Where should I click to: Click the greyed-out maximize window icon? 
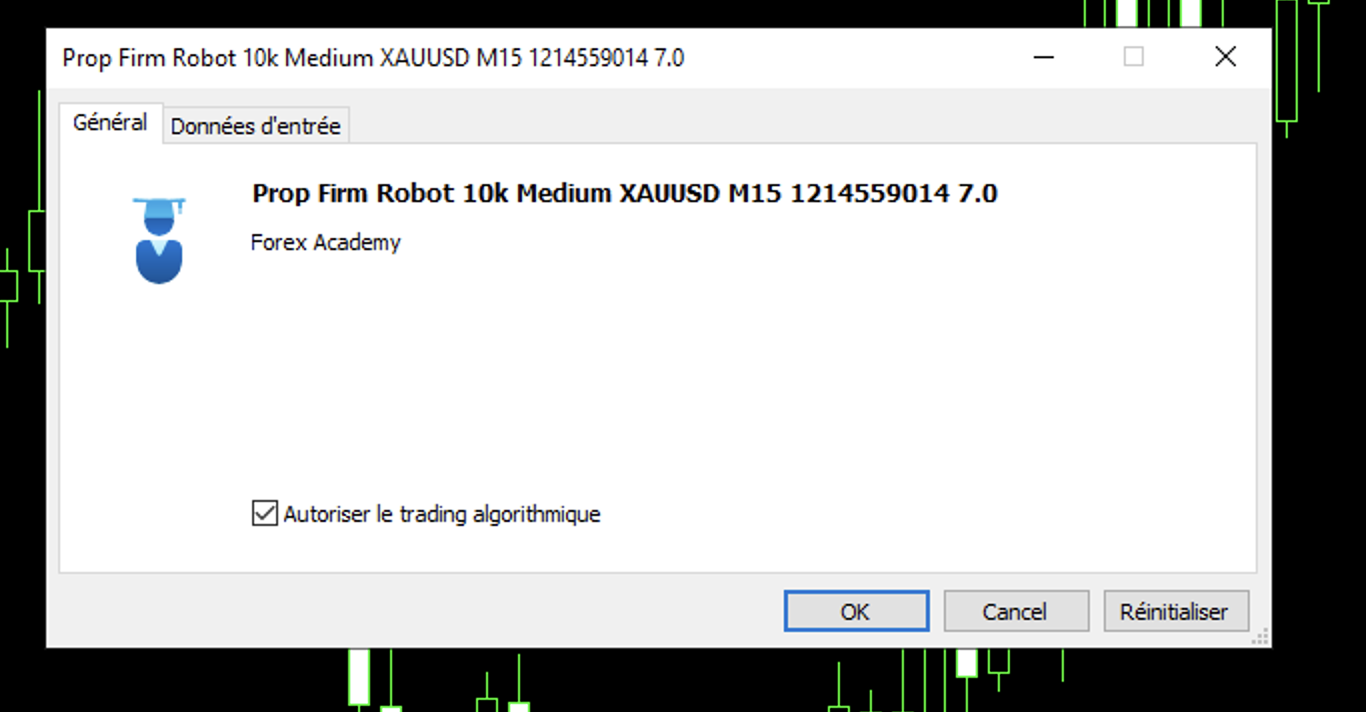pyautogui.click(x=1133, y=57)
